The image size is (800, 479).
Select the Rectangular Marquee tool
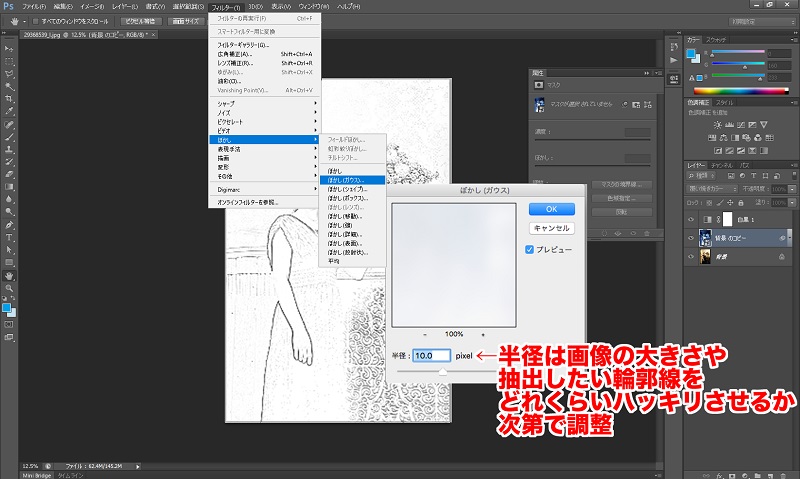coord(9,61)
